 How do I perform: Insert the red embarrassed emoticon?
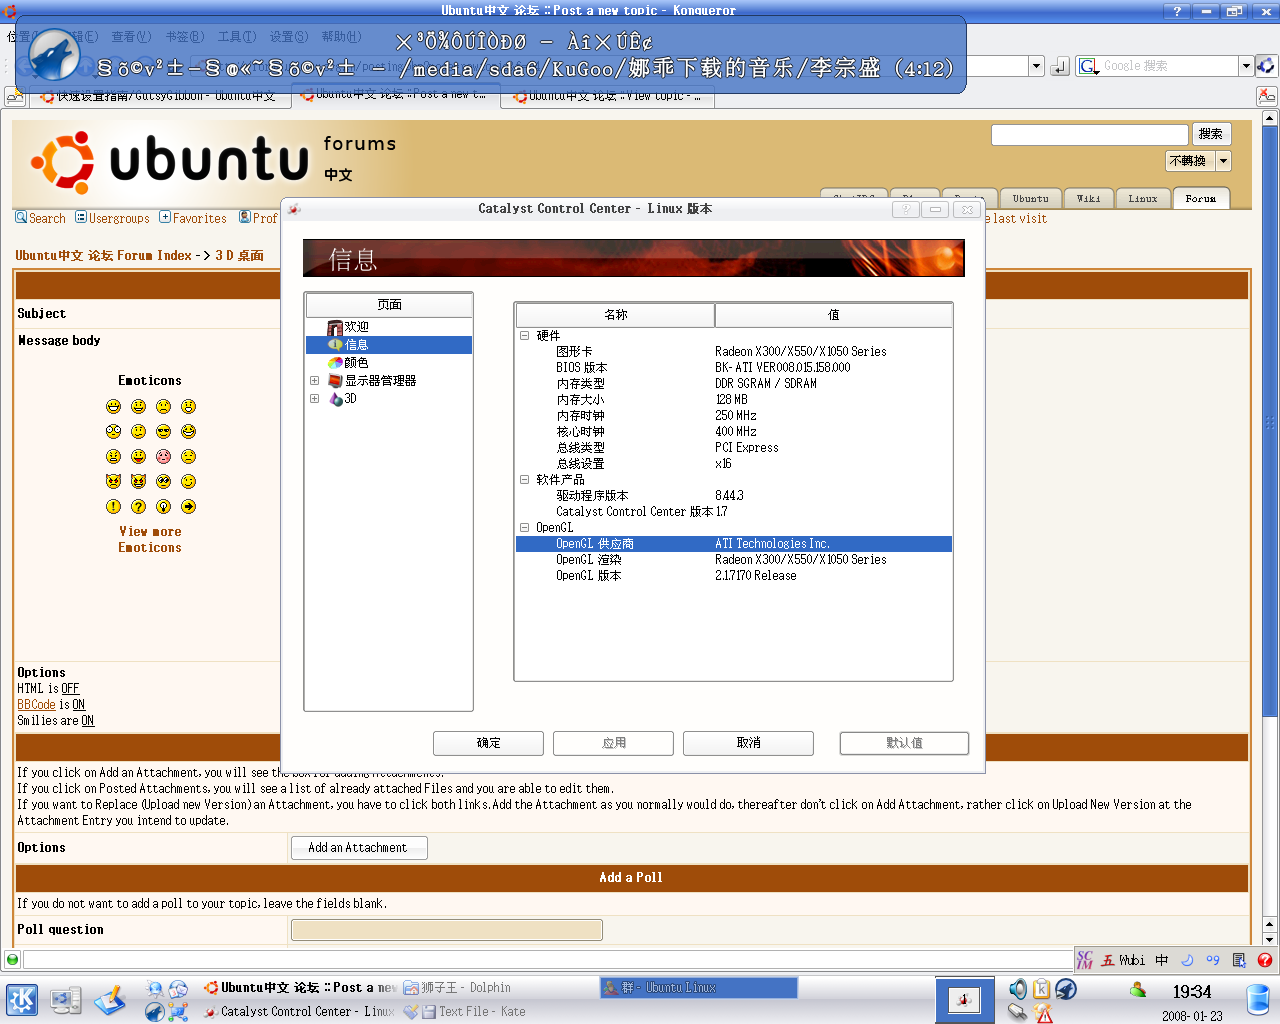pyautogui.click(x=163, y=456)
